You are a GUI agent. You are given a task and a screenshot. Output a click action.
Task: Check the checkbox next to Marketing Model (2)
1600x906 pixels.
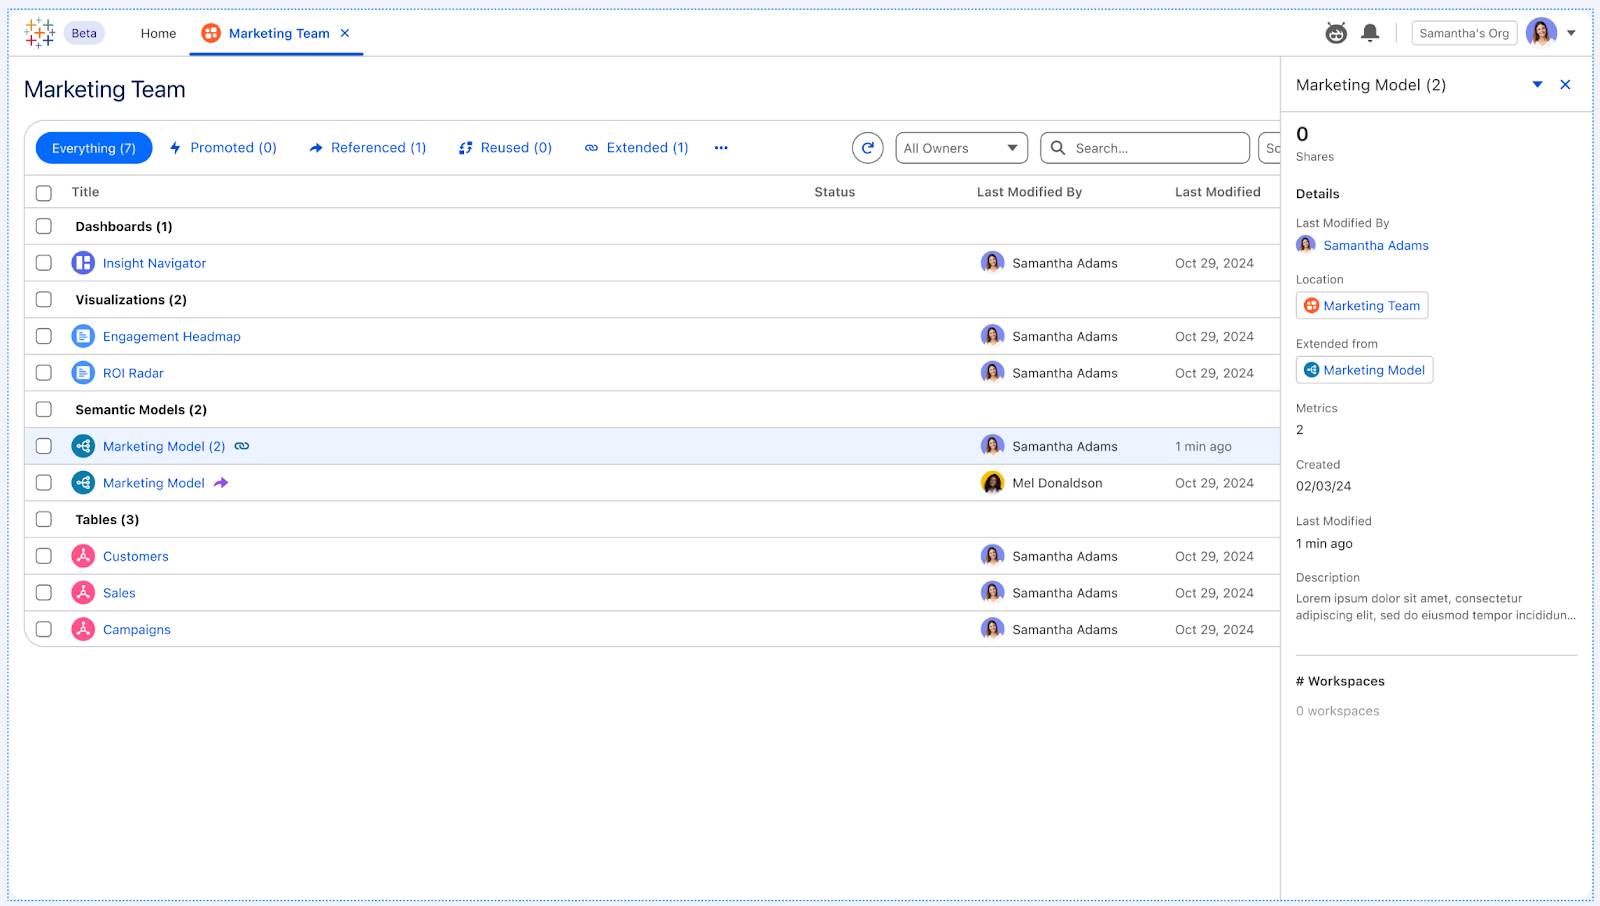click(x=43, y=446)
